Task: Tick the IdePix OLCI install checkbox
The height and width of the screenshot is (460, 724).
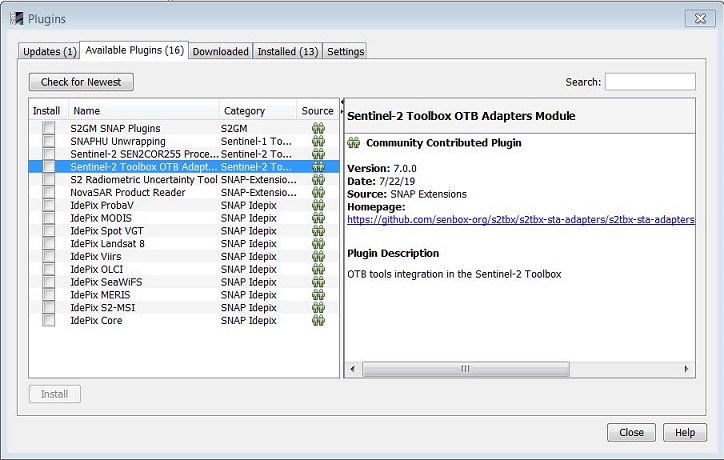Action: tap(48, 269)
